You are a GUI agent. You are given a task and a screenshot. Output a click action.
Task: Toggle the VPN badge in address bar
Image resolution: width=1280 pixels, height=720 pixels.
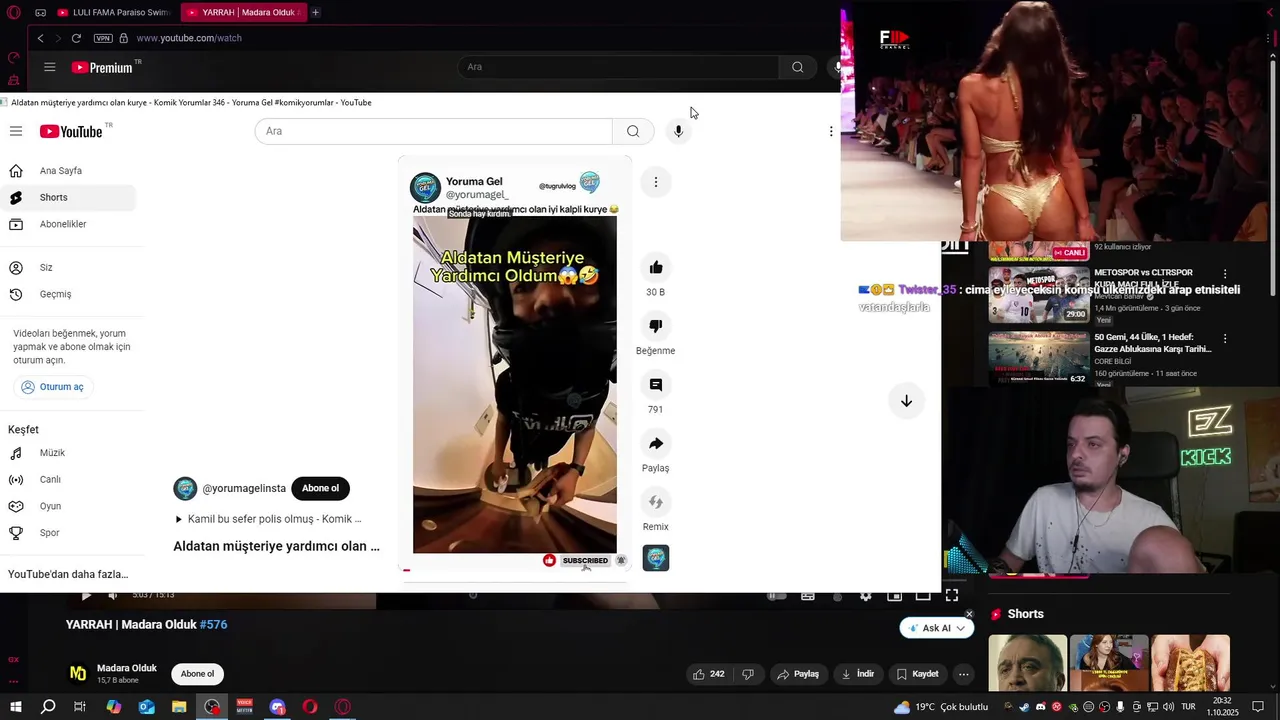tap(103, 38)
